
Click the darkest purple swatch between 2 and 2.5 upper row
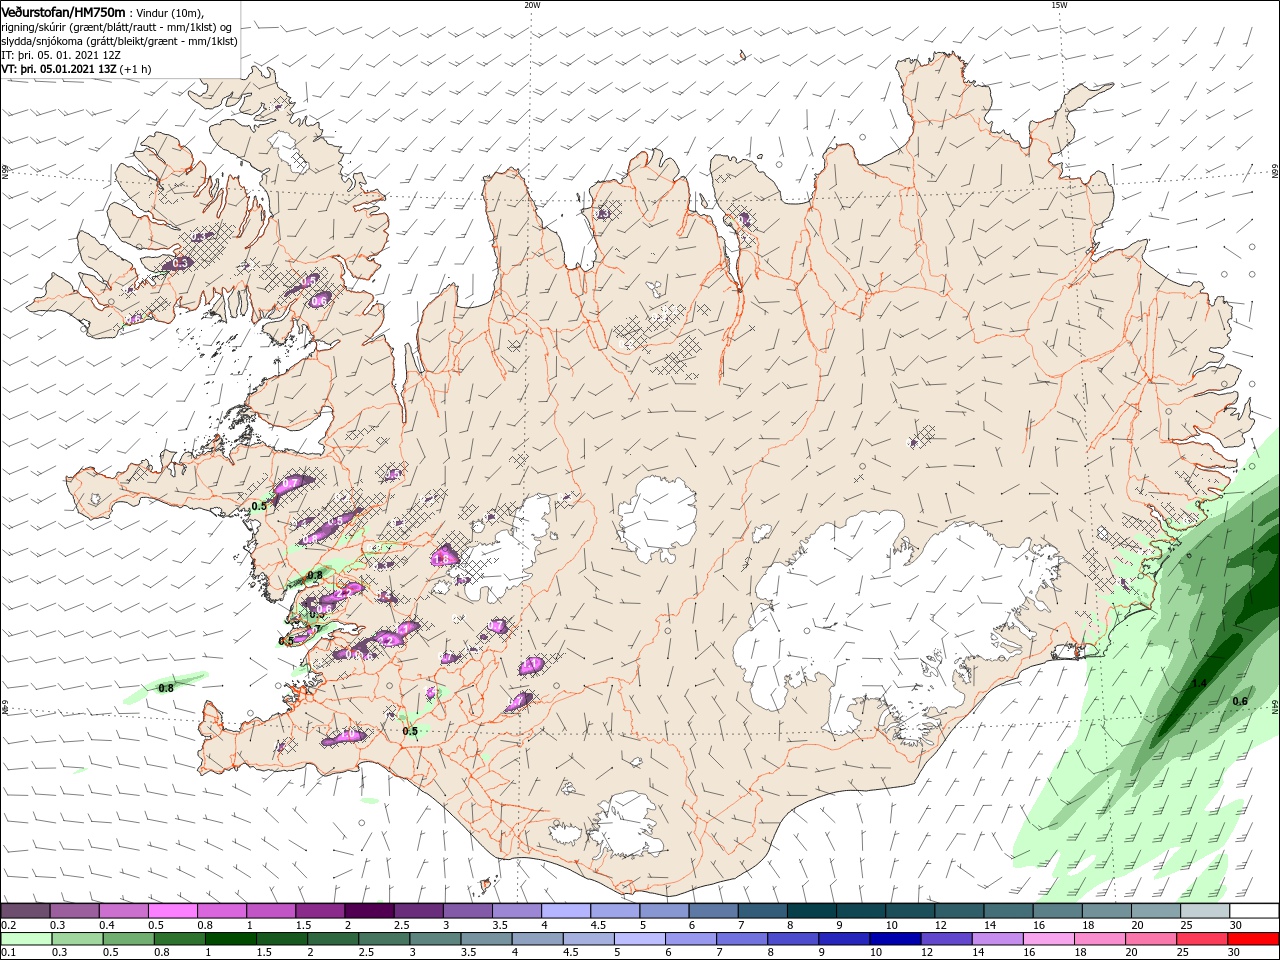coord(369,911)
